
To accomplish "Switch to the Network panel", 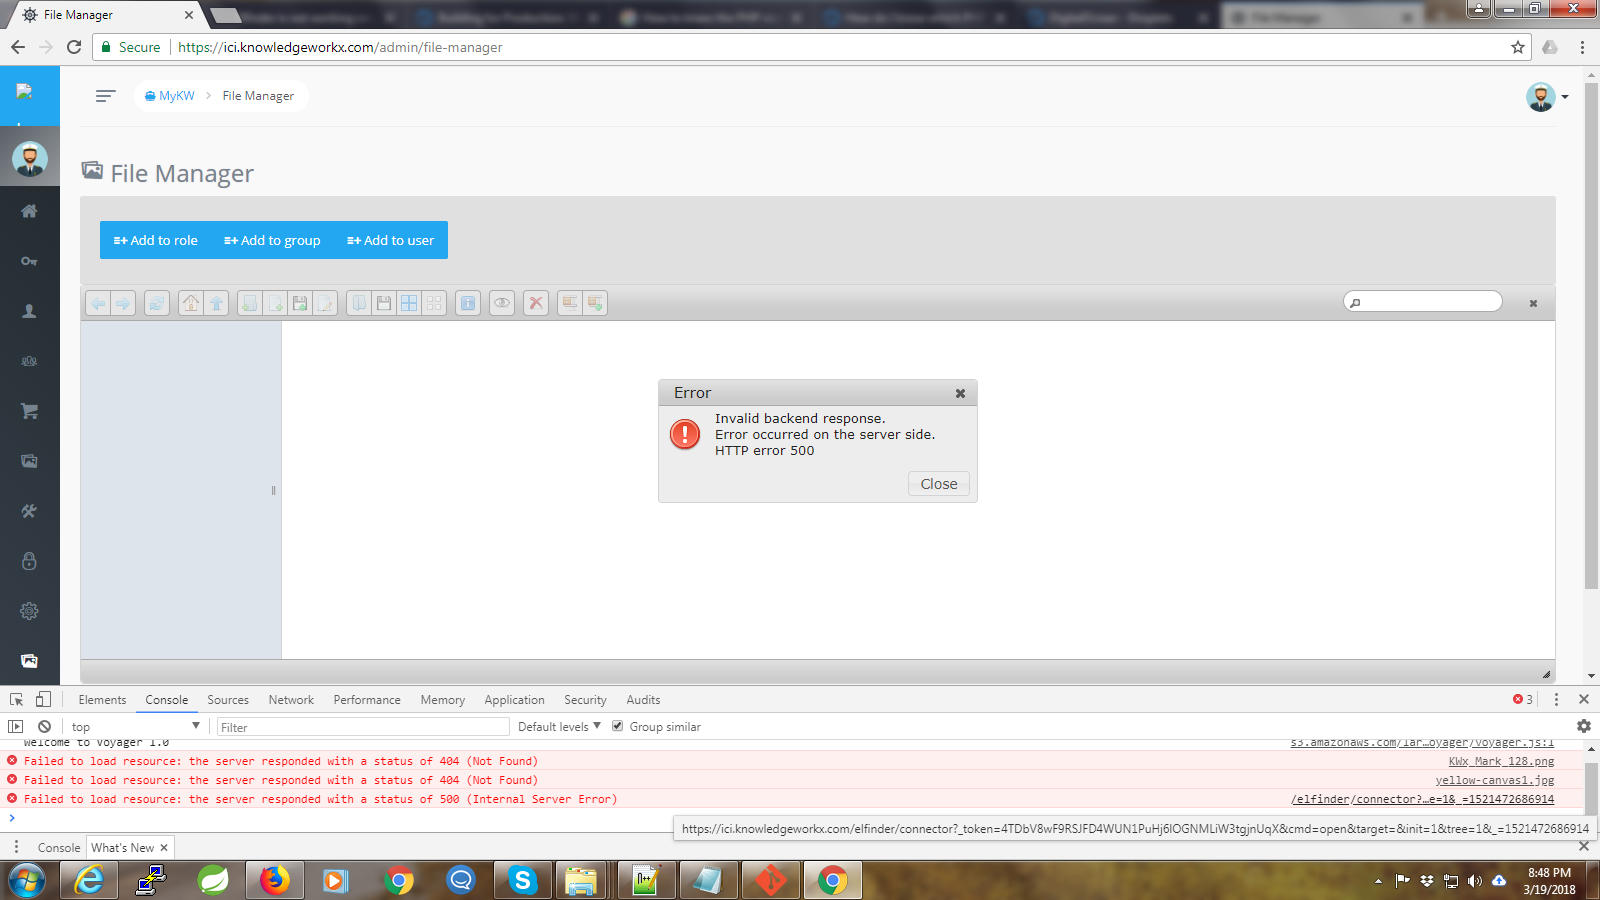I will [291, 699].
